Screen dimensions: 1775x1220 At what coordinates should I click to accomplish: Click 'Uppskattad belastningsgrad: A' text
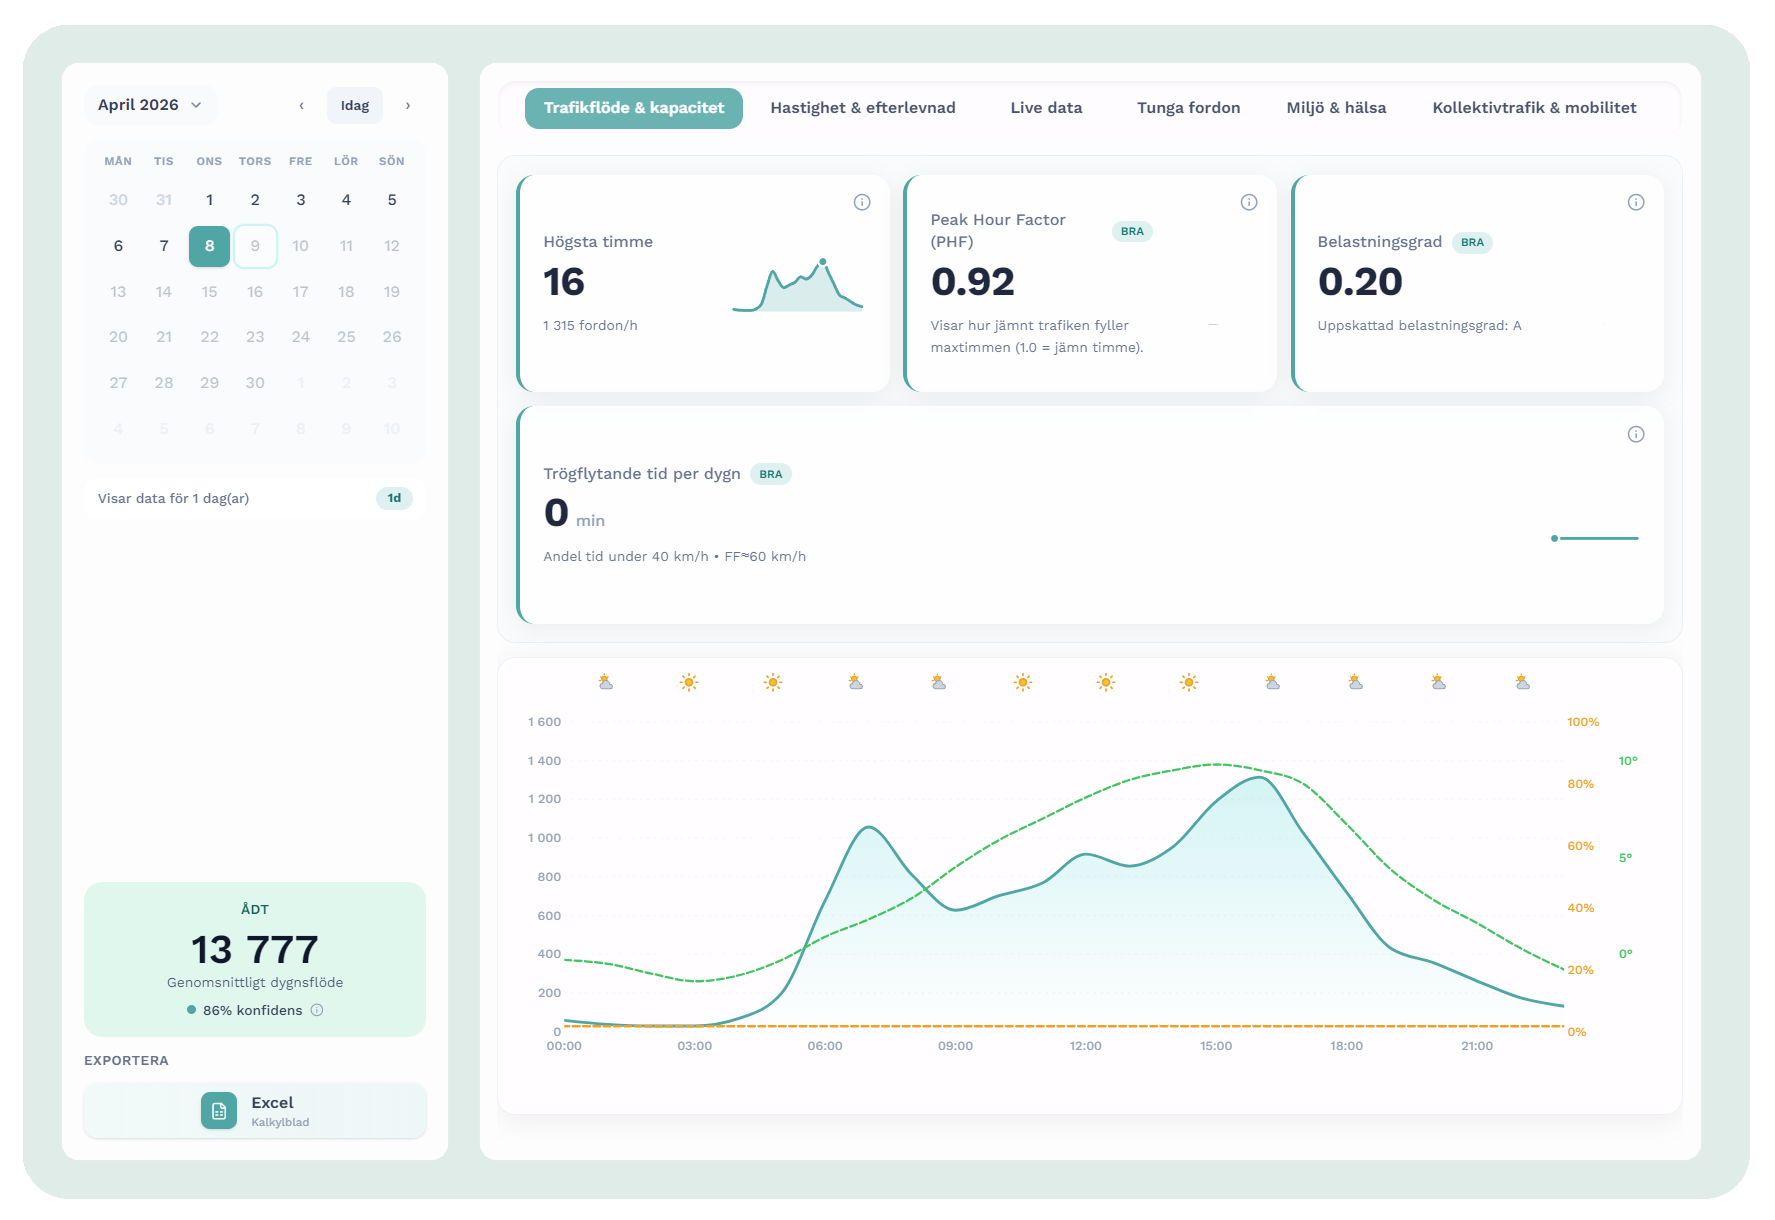pyautogui.click(x=1419, y=325)
